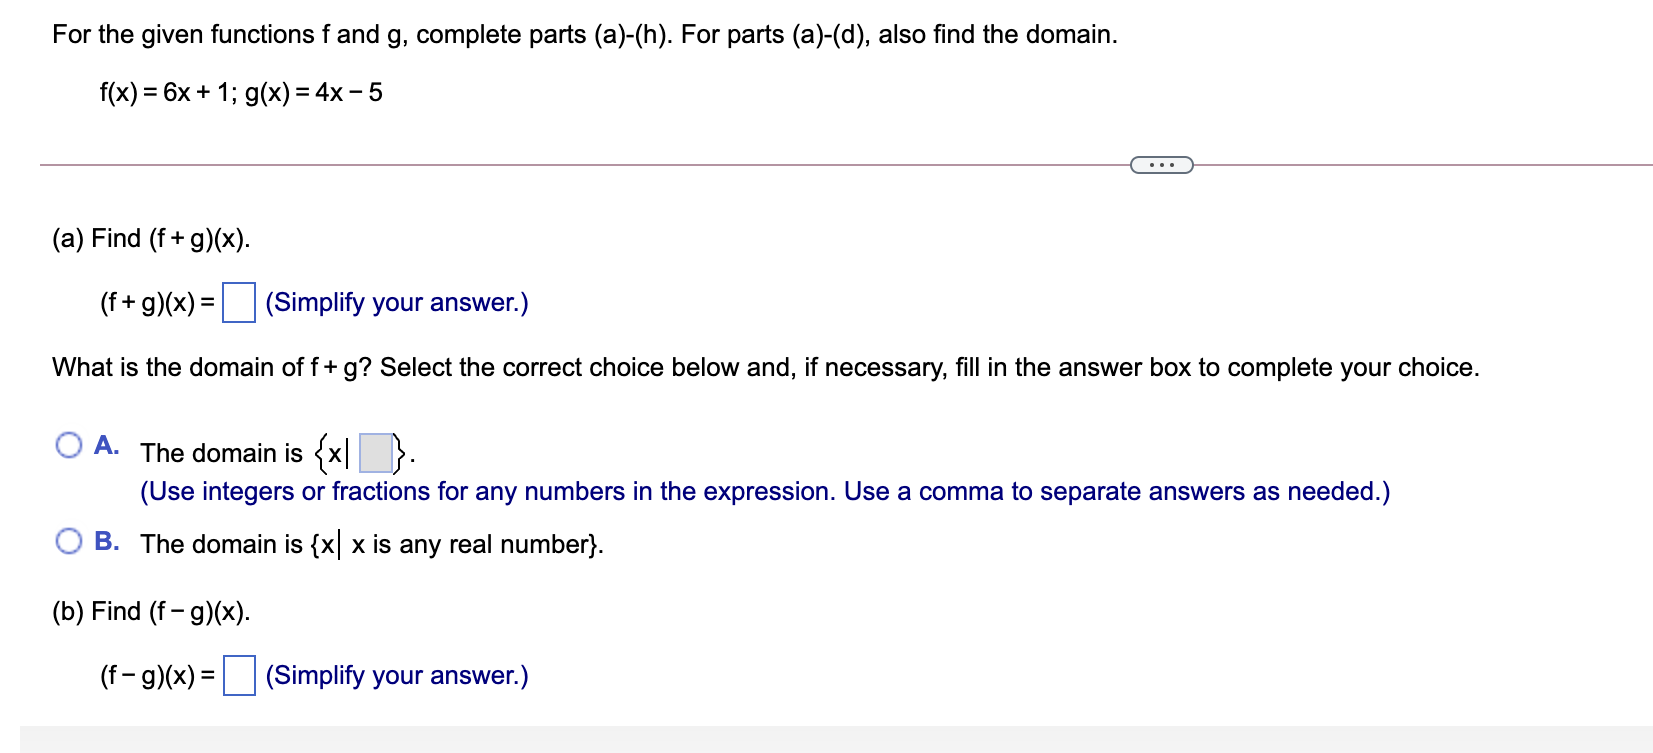Click the Simplify your answer note beside part (a)
1653x753 pixels.
pos(397,302)
